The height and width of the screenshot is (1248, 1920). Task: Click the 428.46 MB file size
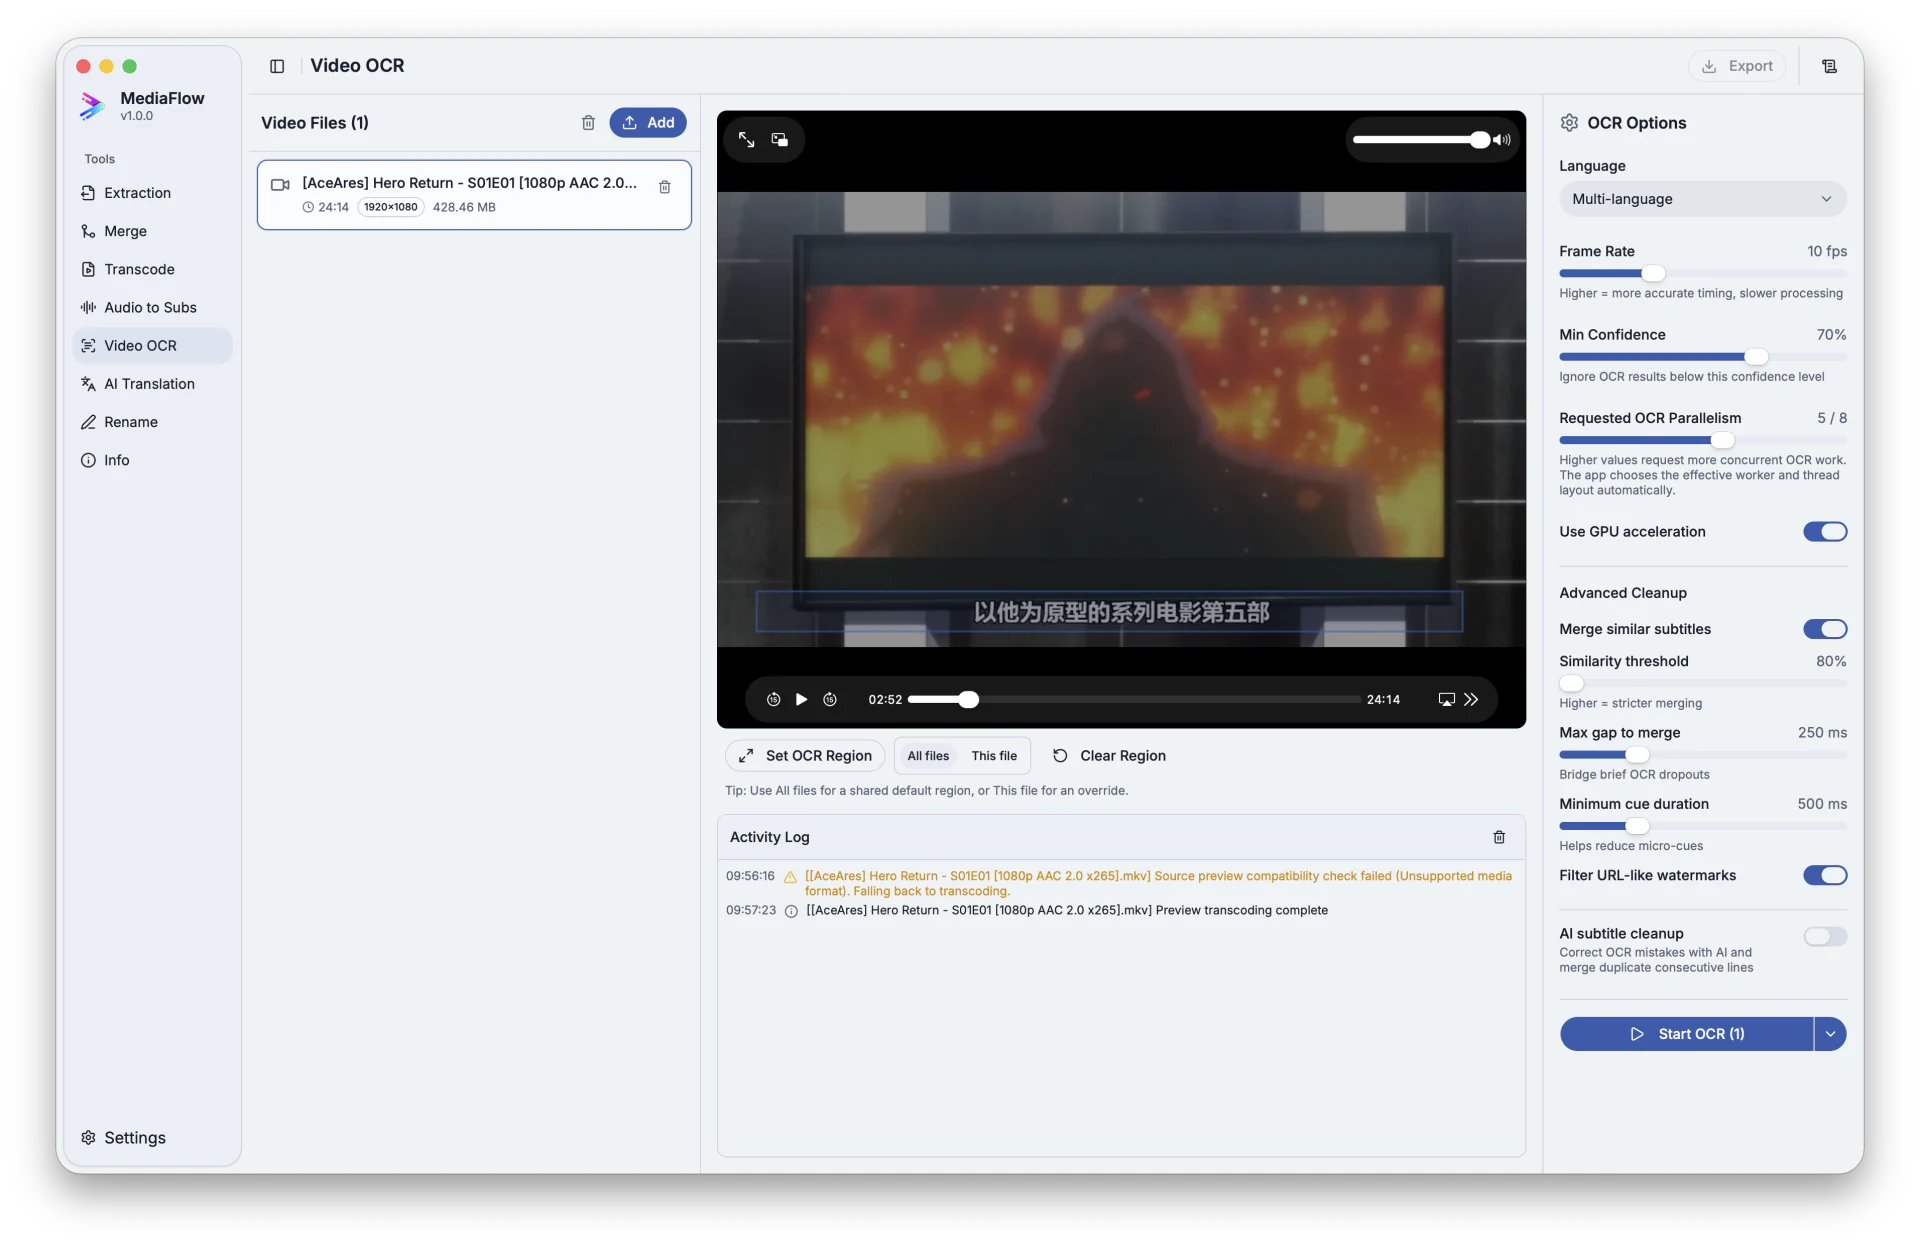[464, 207]
